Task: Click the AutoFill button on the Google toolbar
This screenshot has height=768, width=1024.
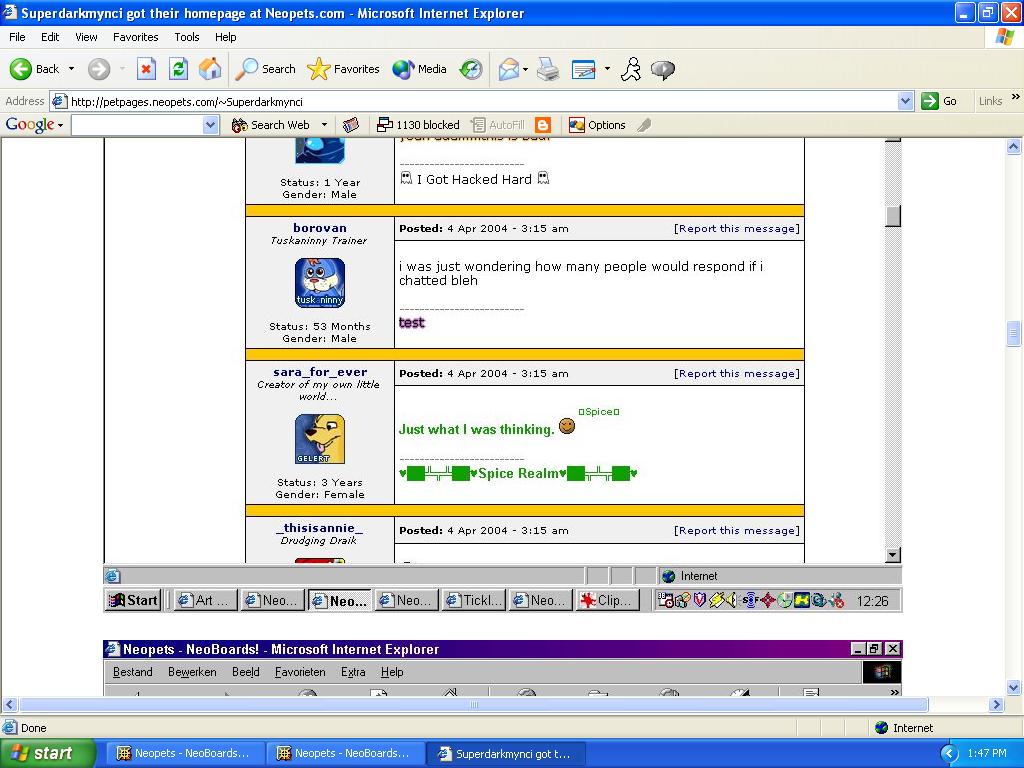Action: tap(498, 125)
